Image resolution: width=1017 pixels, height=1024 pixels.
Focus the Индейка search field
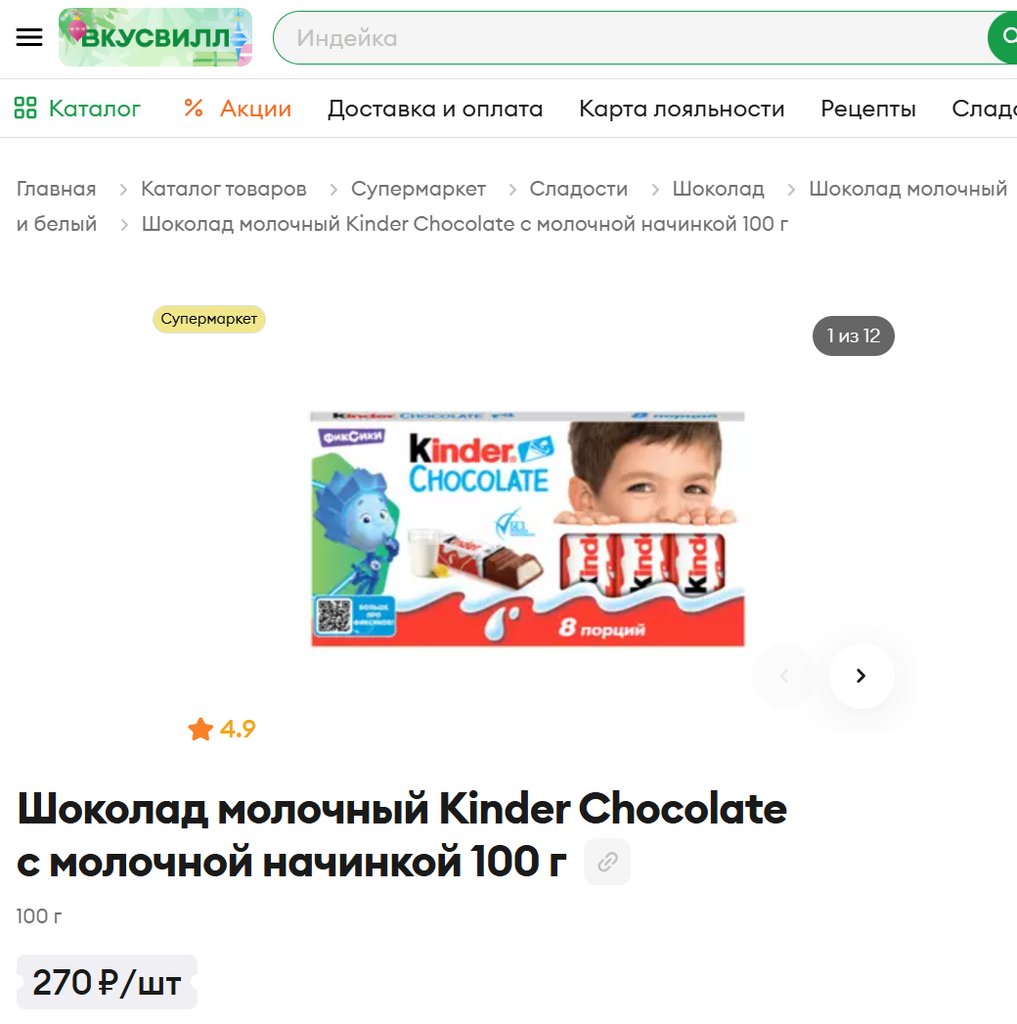(x=630, y=38)
